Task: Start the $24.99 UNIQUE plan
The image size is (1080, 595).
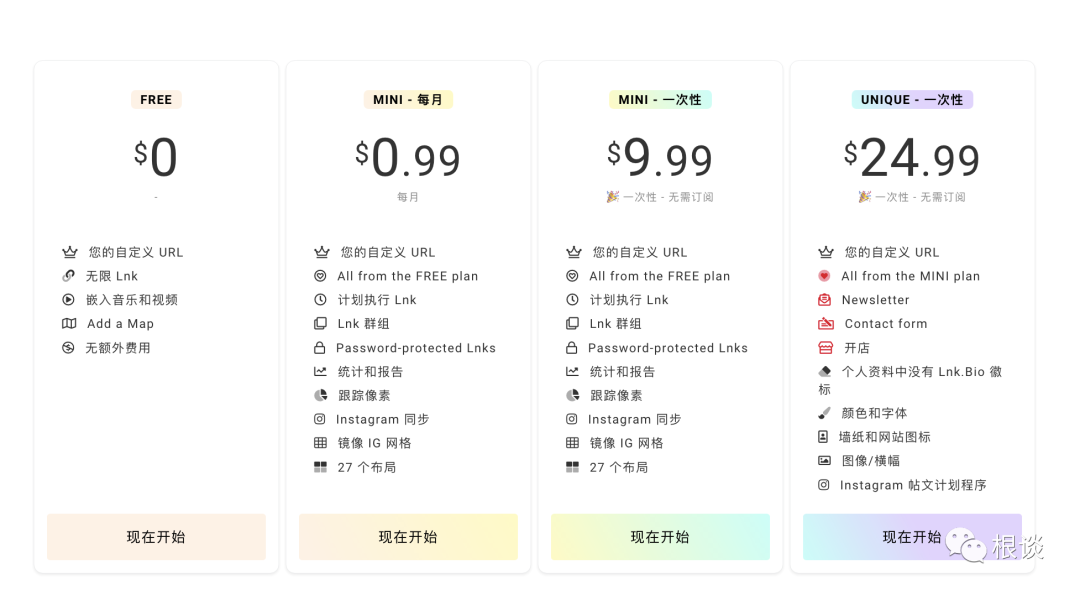Action: click(912, 537)
